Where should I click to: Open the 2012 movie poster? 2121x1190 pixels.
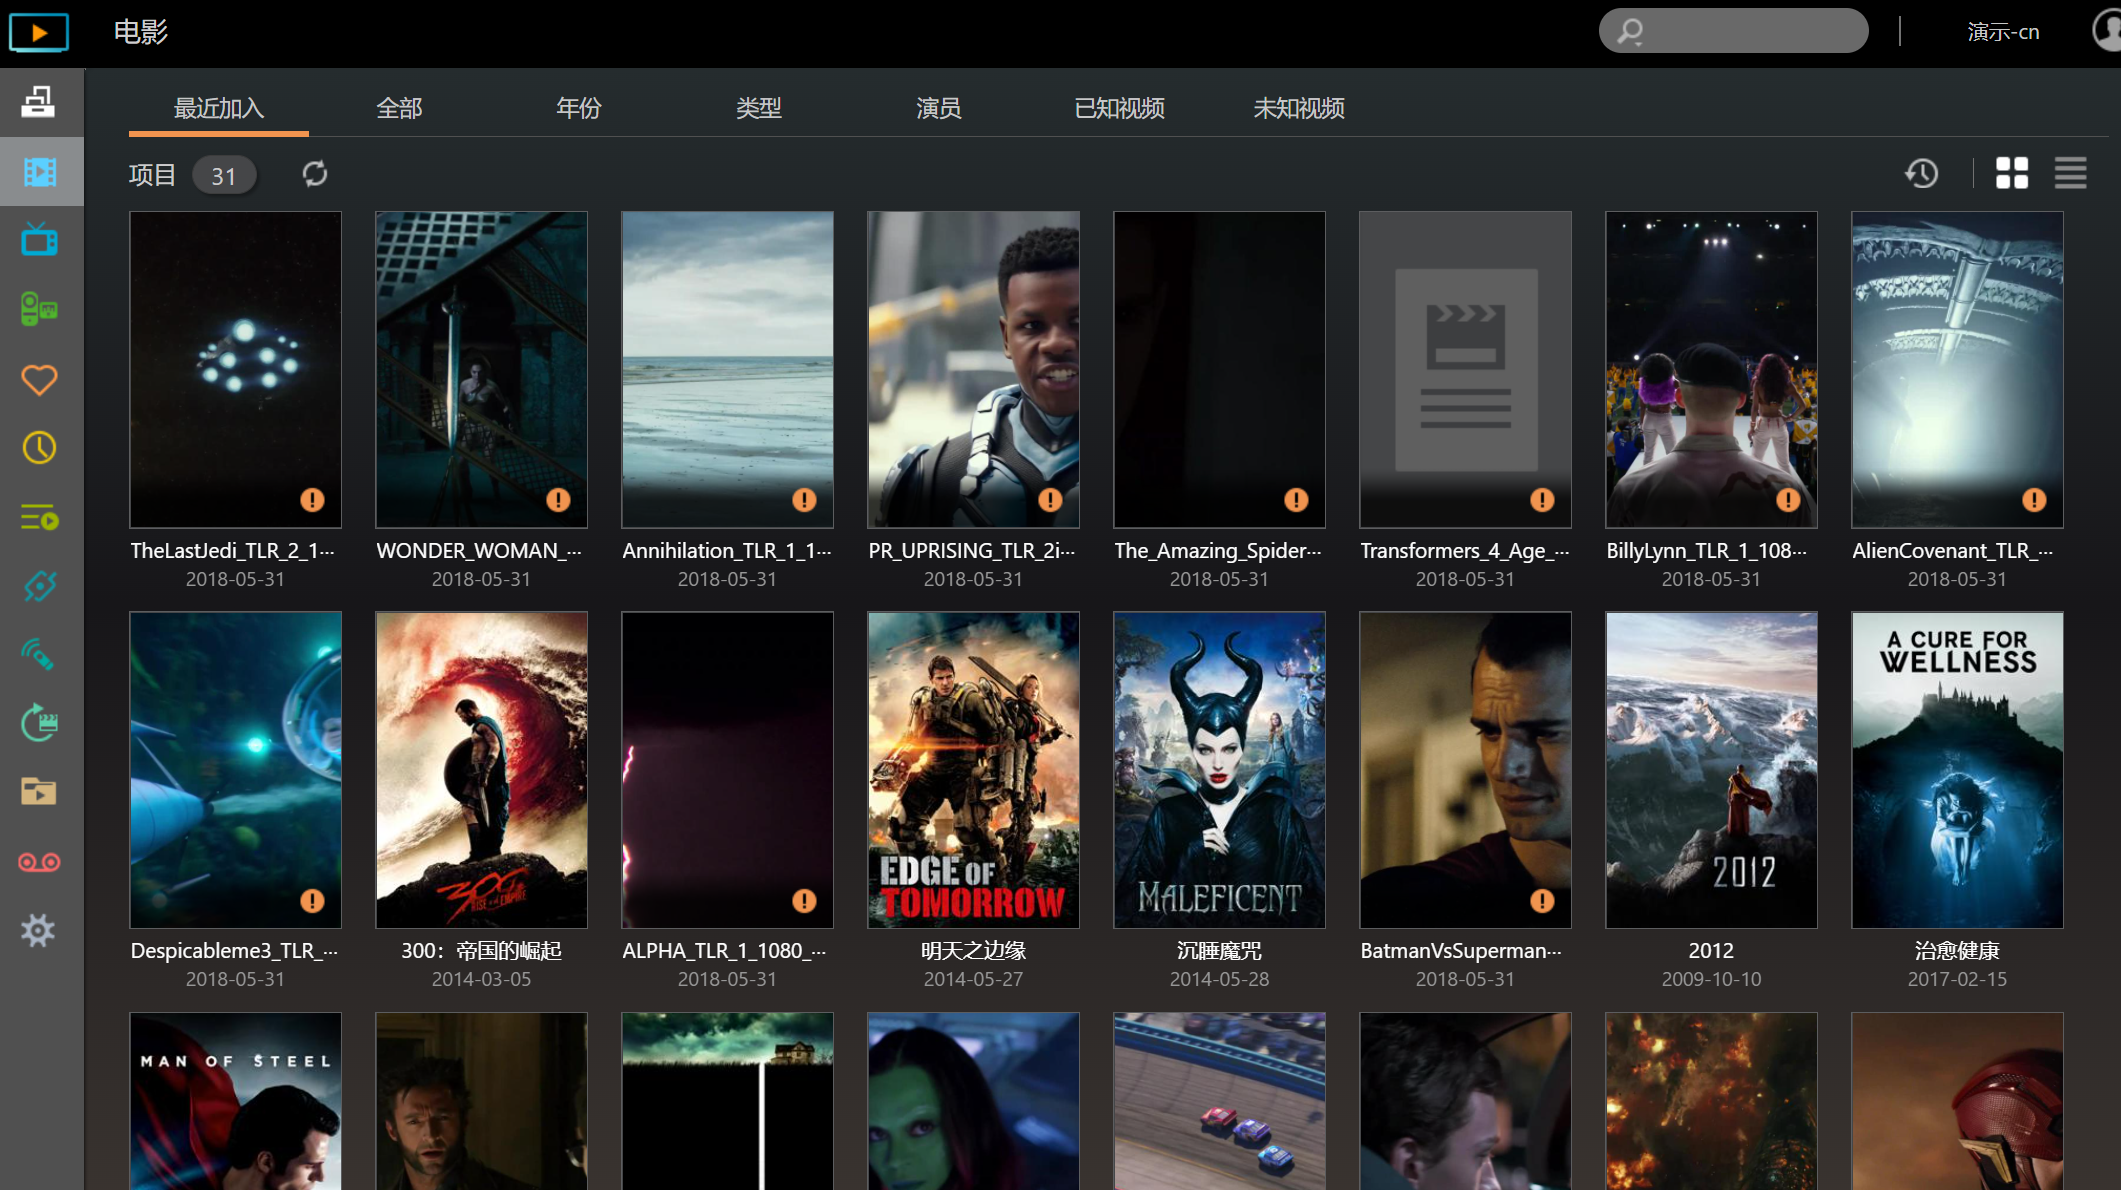point(1711,770)
